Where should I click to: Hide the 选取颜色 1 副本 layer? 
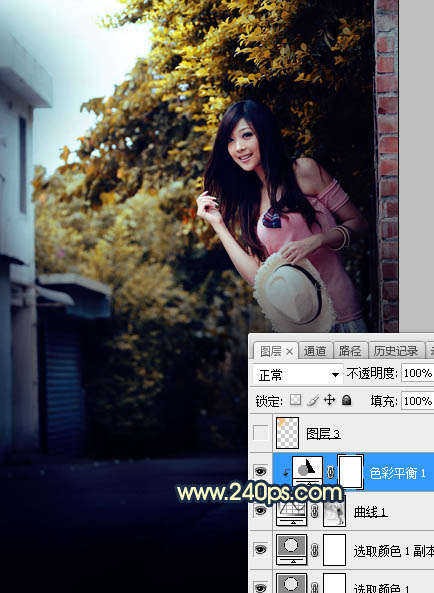(260, 550)
